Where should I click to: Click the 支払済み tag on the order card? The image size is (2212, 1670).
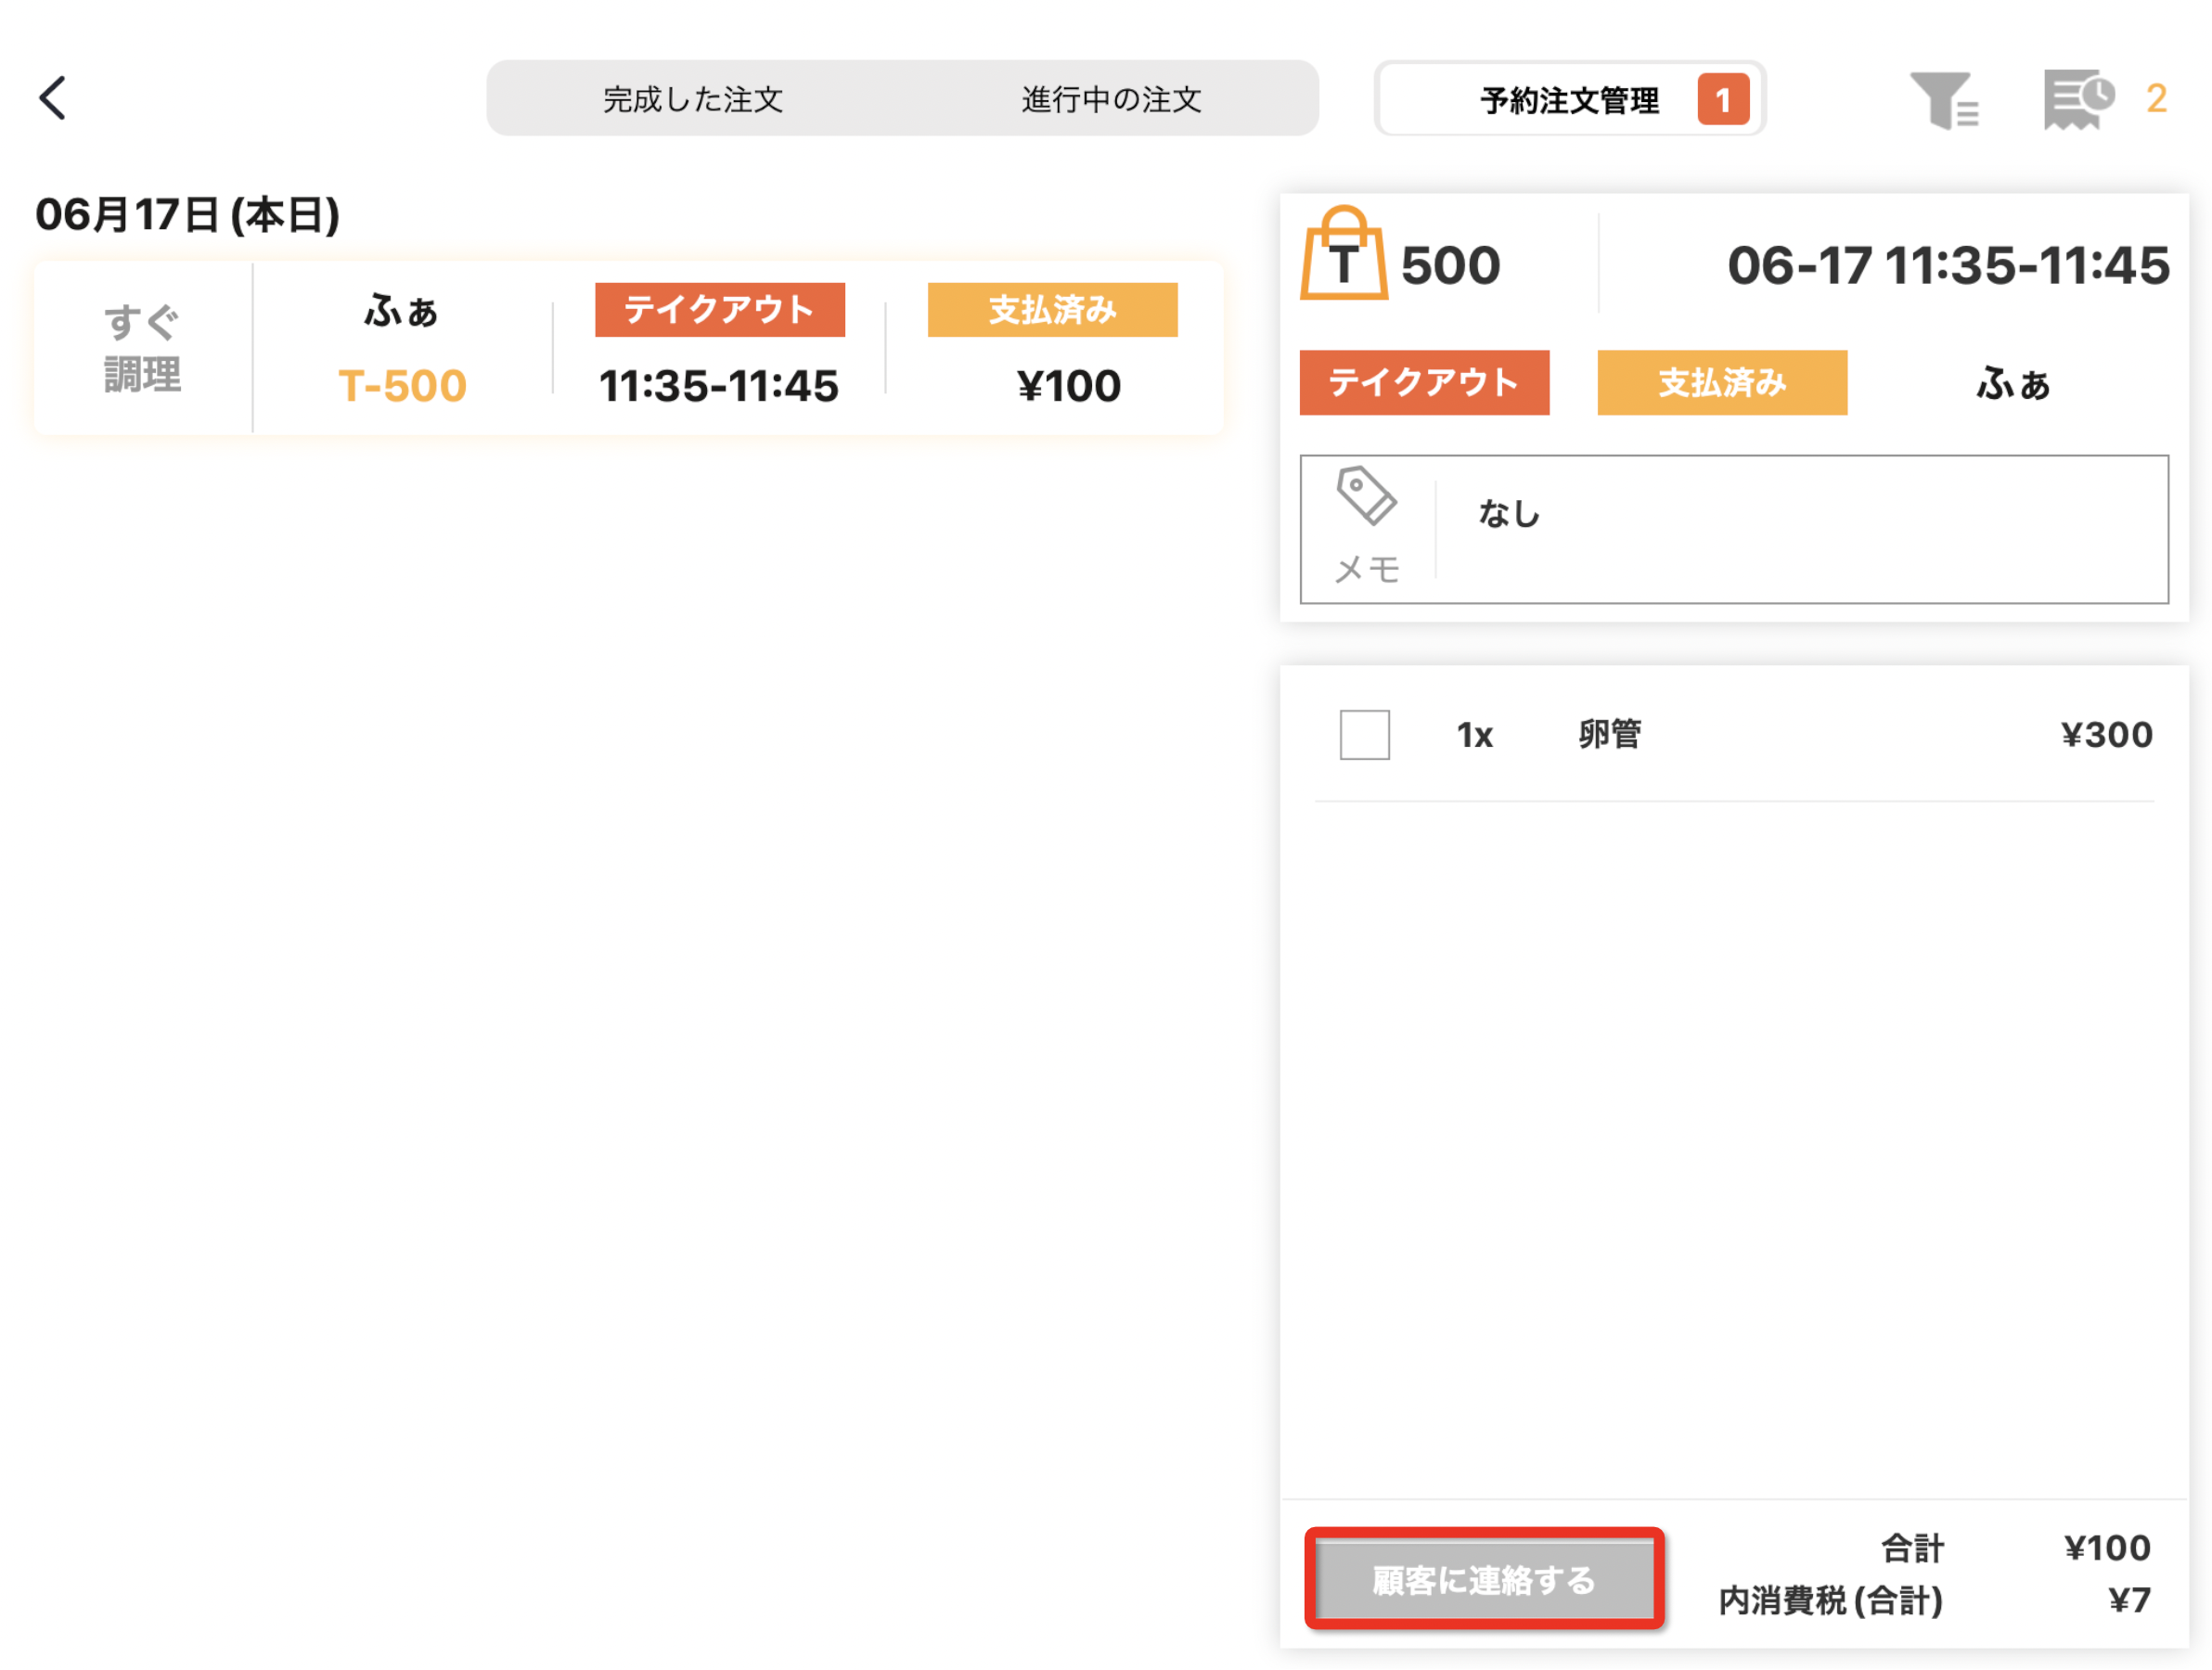pyautogui.click(x=1052, y=310)
